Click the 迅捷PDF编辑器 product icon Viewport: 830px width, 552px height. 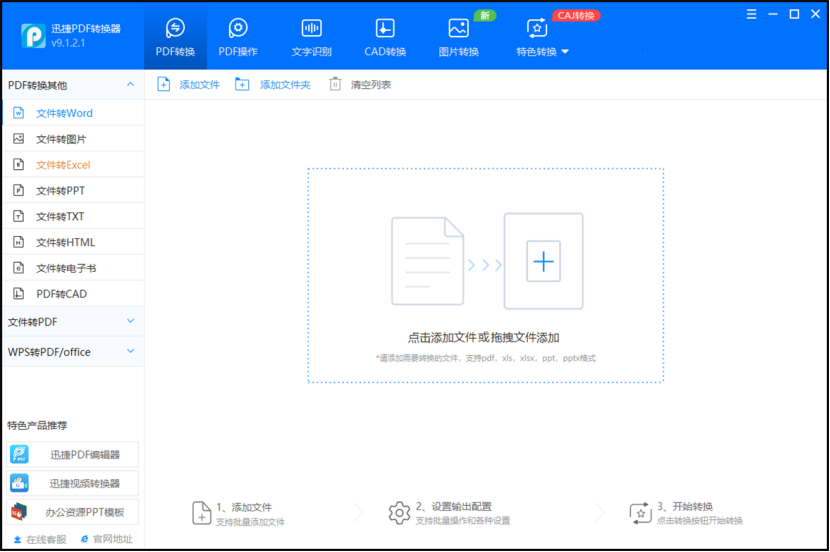(x=20, y=455)
